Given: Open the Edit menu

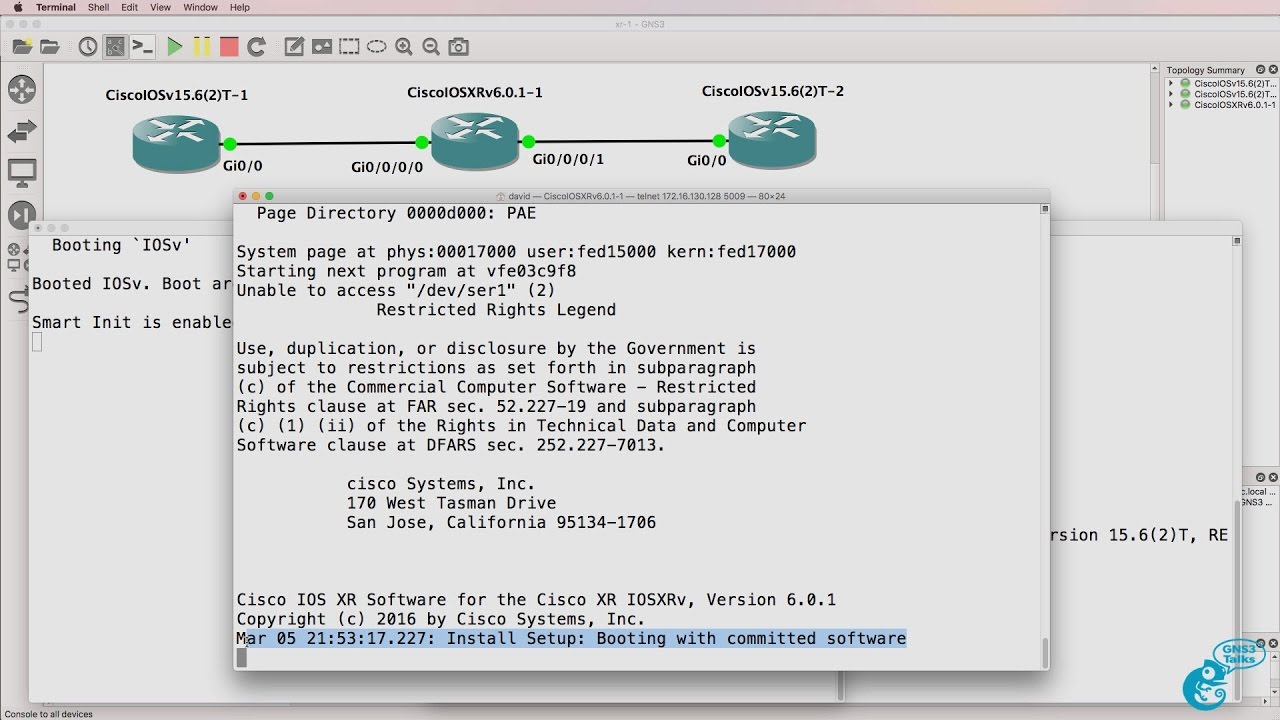Looking at the screenshot, I should (130, 7).
